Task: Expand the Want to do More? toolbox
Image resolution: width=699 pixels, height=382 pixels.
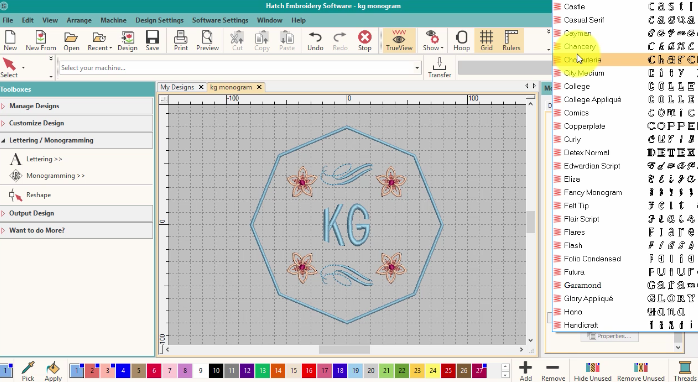Action: coord(76,230)
